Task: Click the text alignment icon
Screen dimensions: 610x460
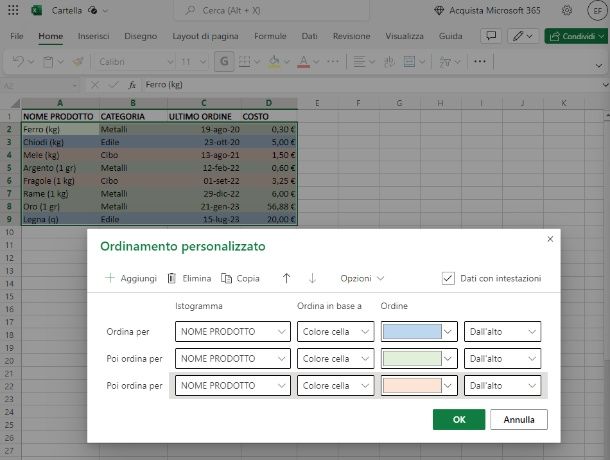Action: pos(359,61)
